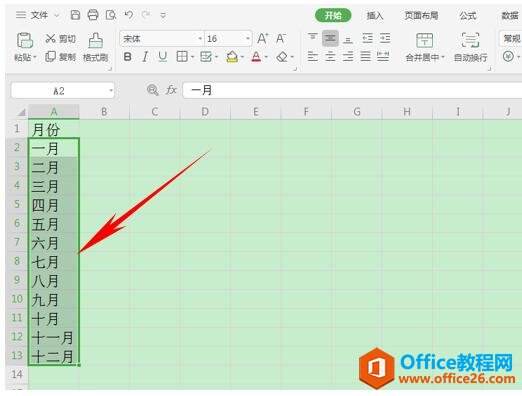Open the quick access customize arrow

(x=163, y=15)
